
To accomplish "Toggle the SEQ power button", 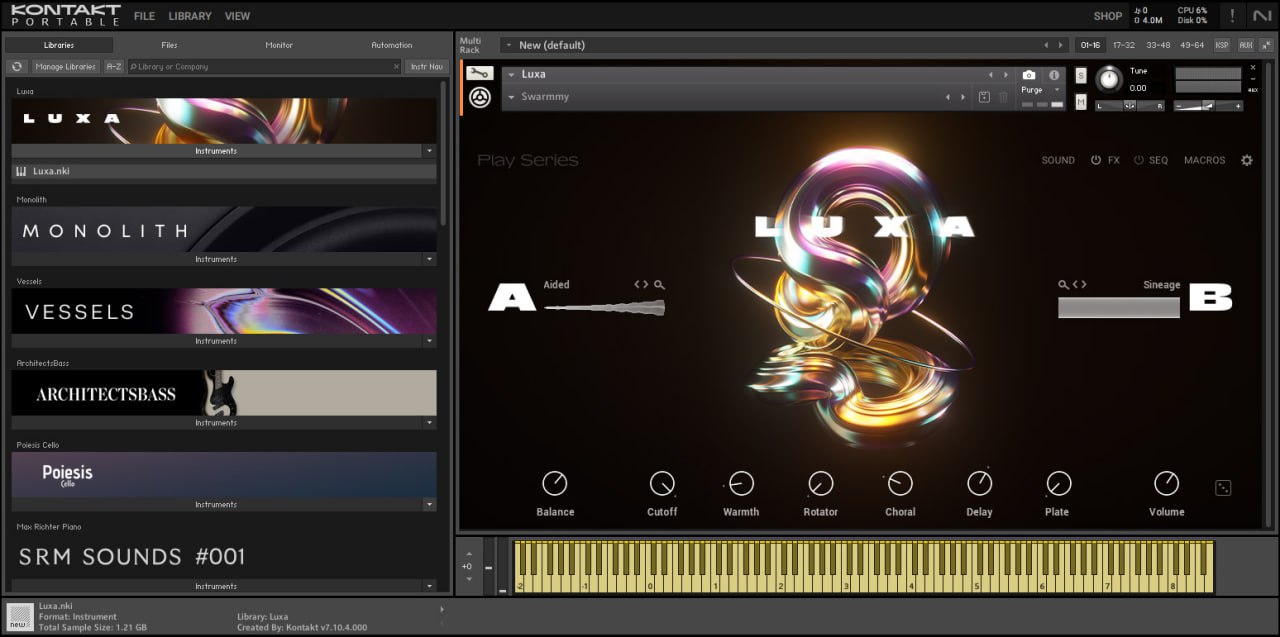I will (x=1138, y=160).
